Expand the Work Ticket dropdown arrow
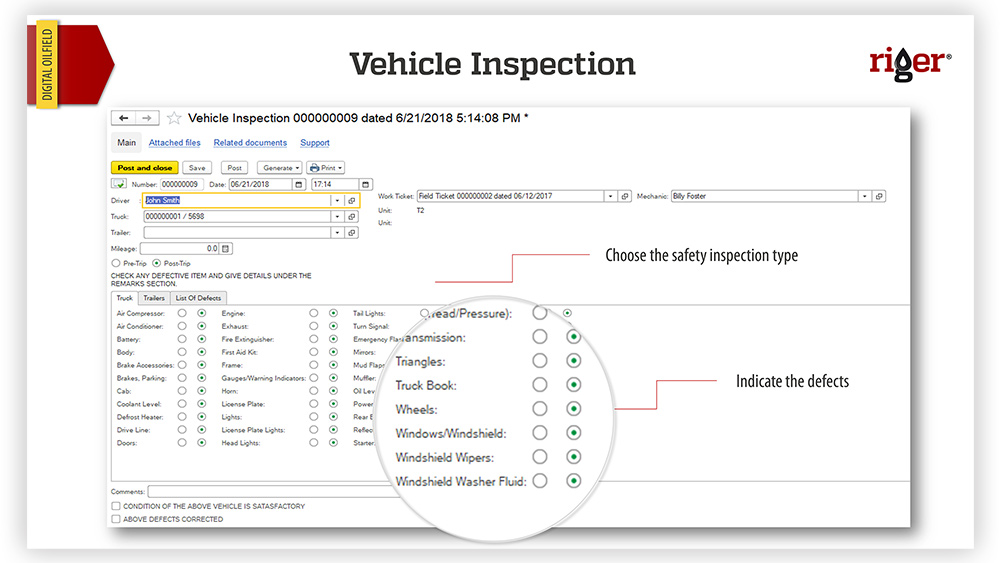This screenshot has width=1000, height=563. tap(610, 196)
